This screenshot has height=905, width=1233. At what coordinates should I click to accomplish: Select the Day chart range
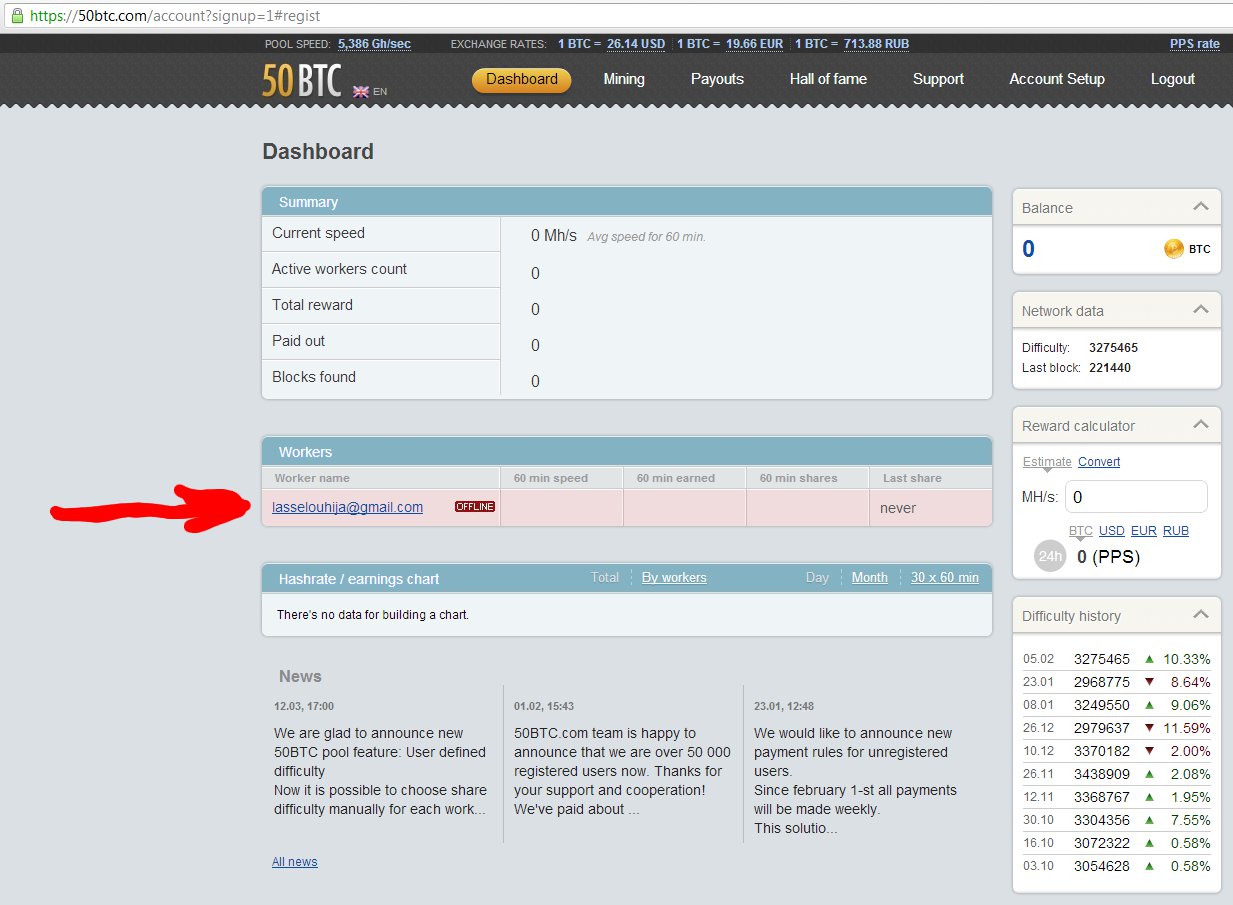817,577
